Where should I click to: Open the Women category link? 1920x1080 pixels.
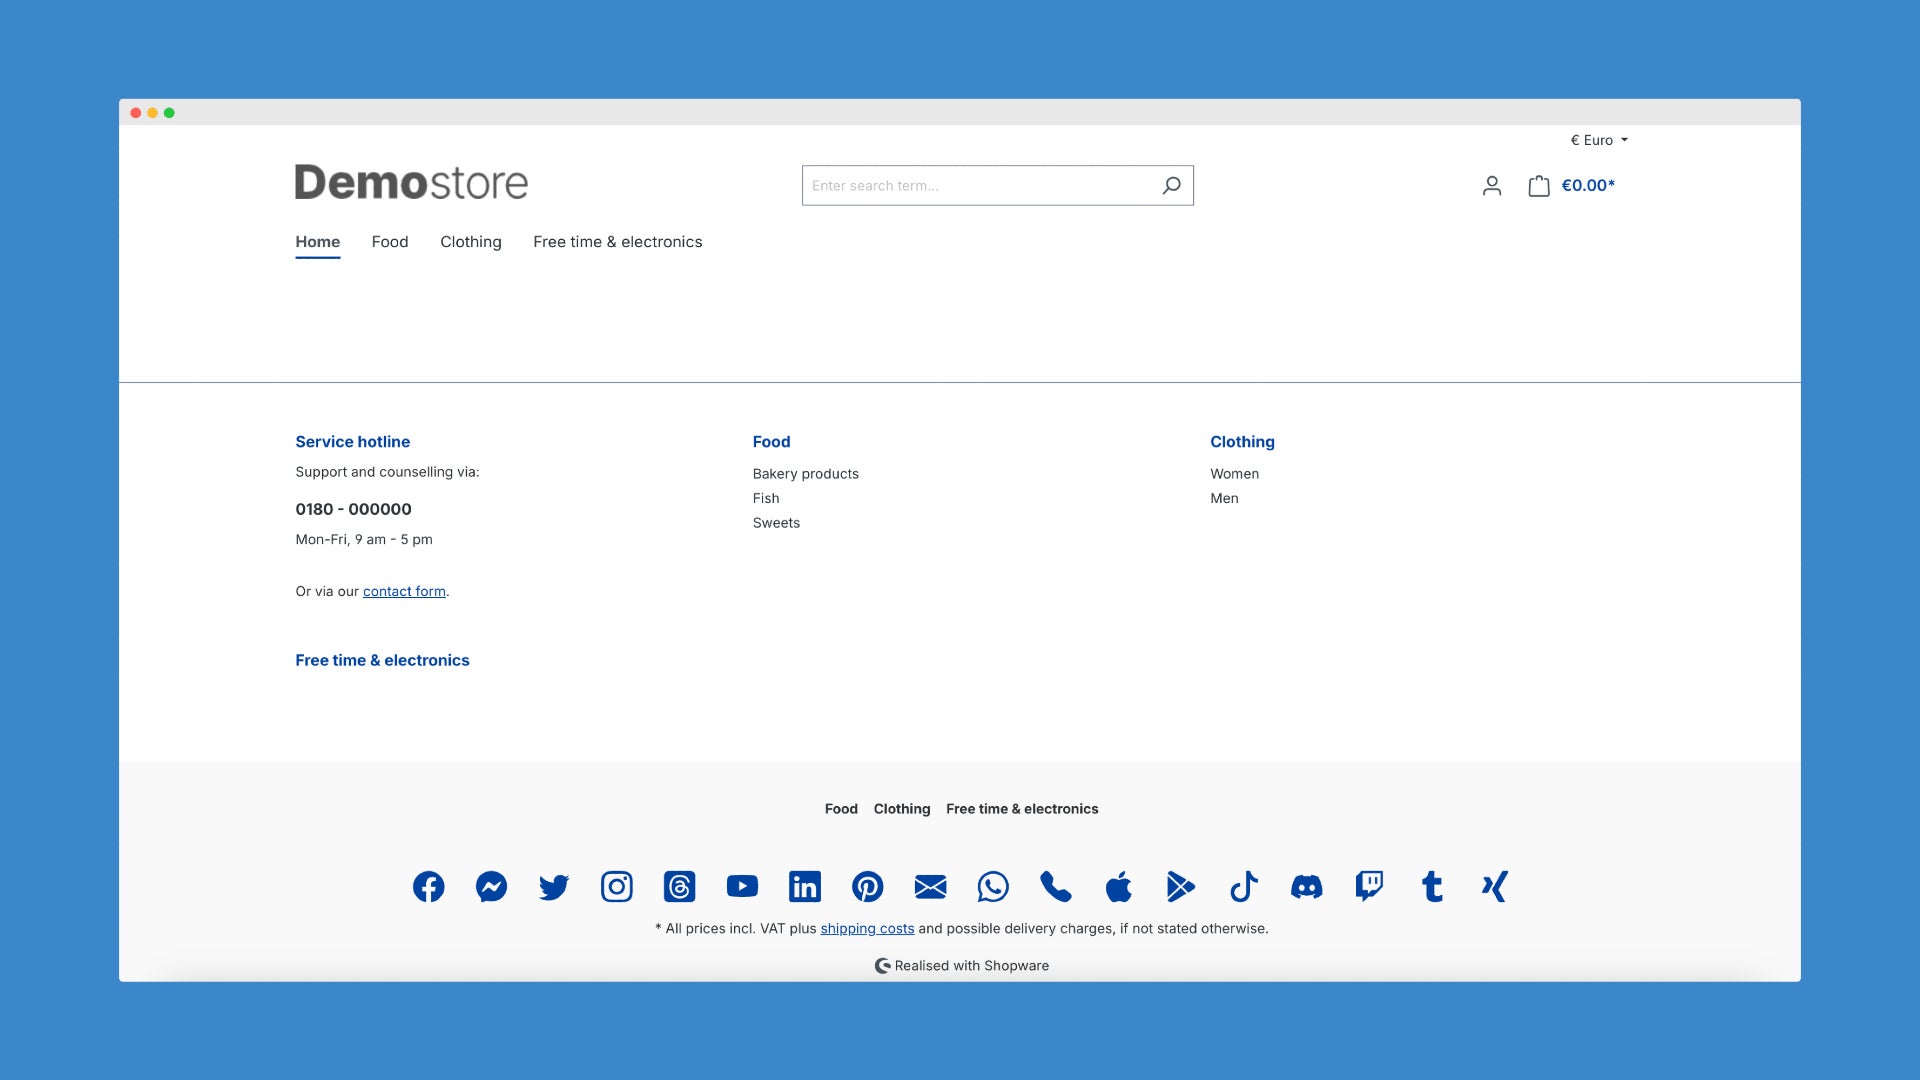[1234, 474]
